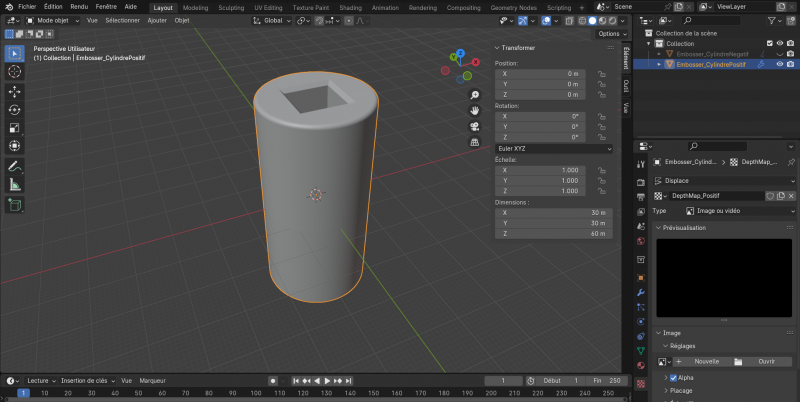
Task: Click the camera view gizmo icon
Action: tap(474, 126)
